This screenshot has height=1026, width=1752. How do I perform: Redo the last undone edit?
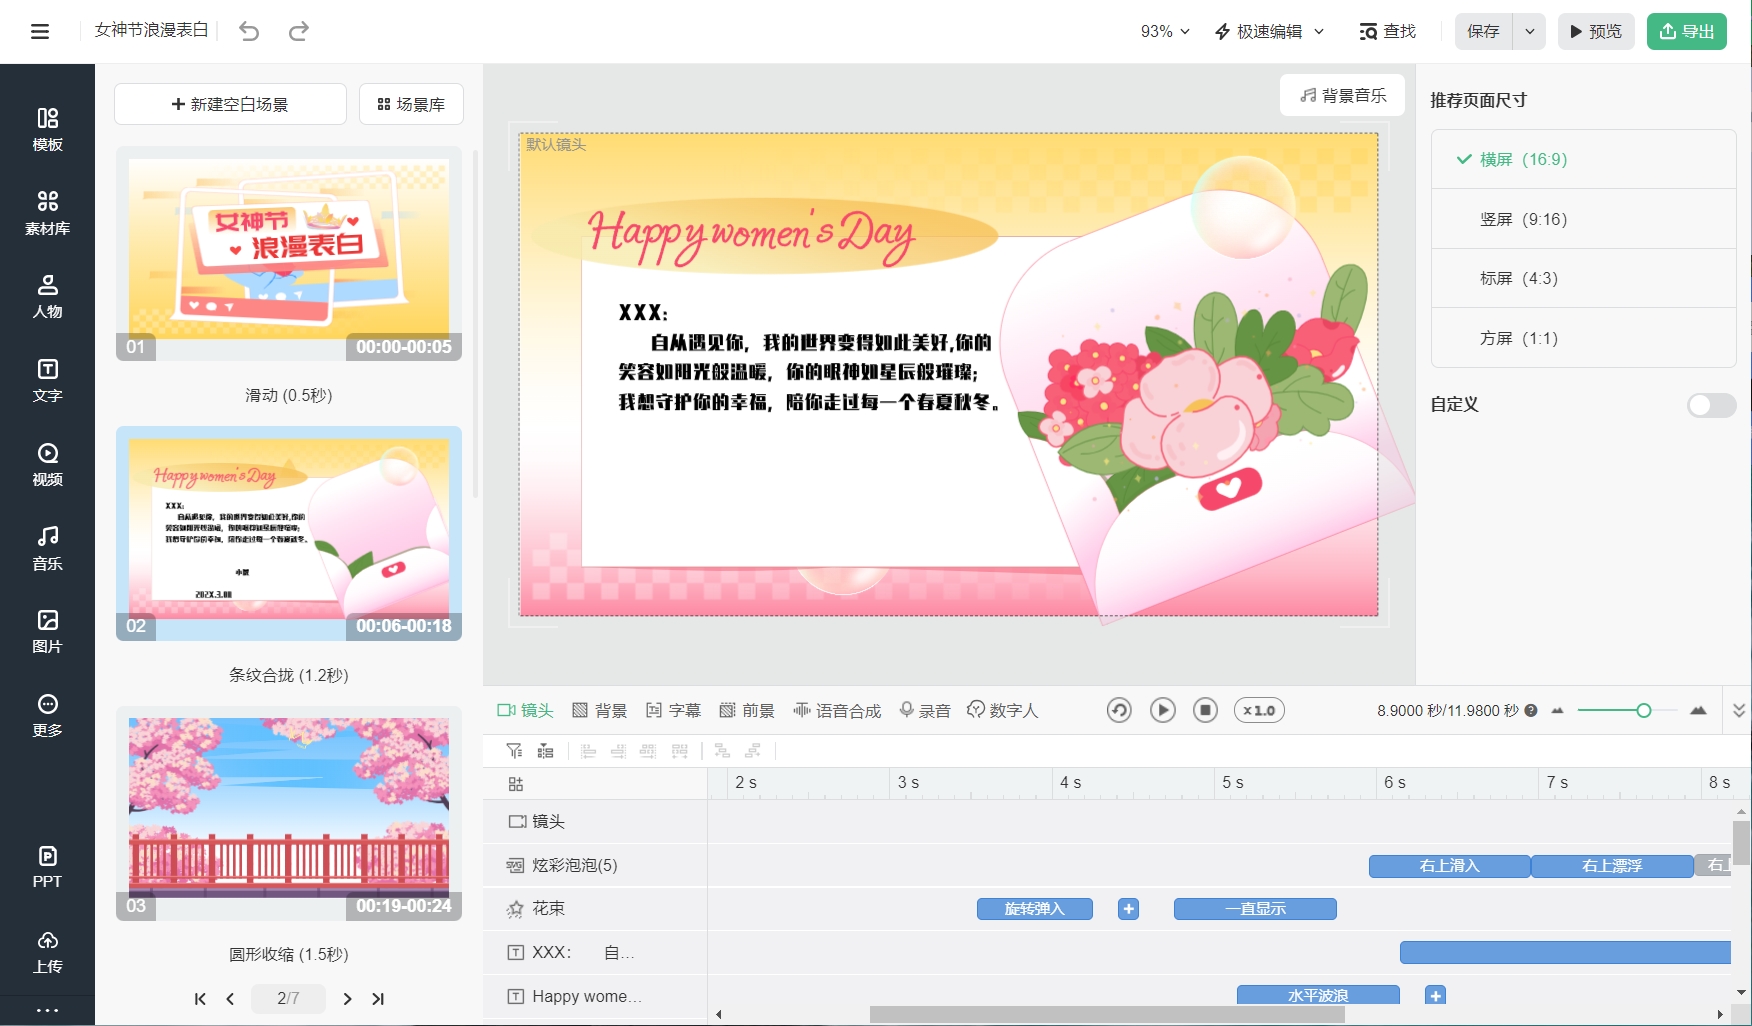[298, 31]
